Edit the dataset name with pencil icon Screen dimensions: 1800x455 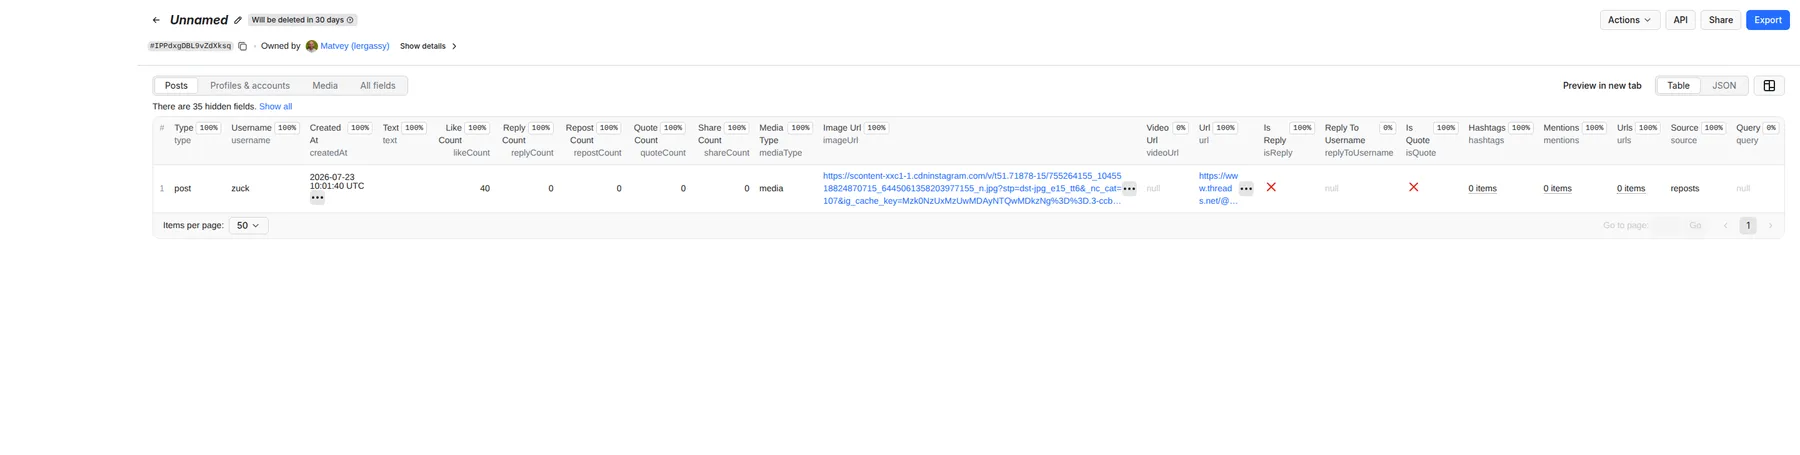238,20
